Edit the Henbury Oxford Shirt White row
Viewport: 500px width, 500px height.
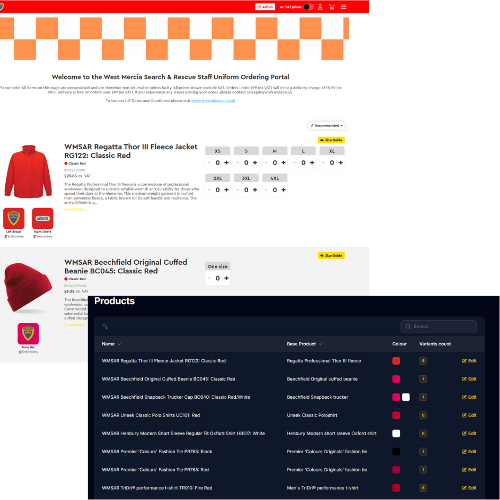coord(469,433)
